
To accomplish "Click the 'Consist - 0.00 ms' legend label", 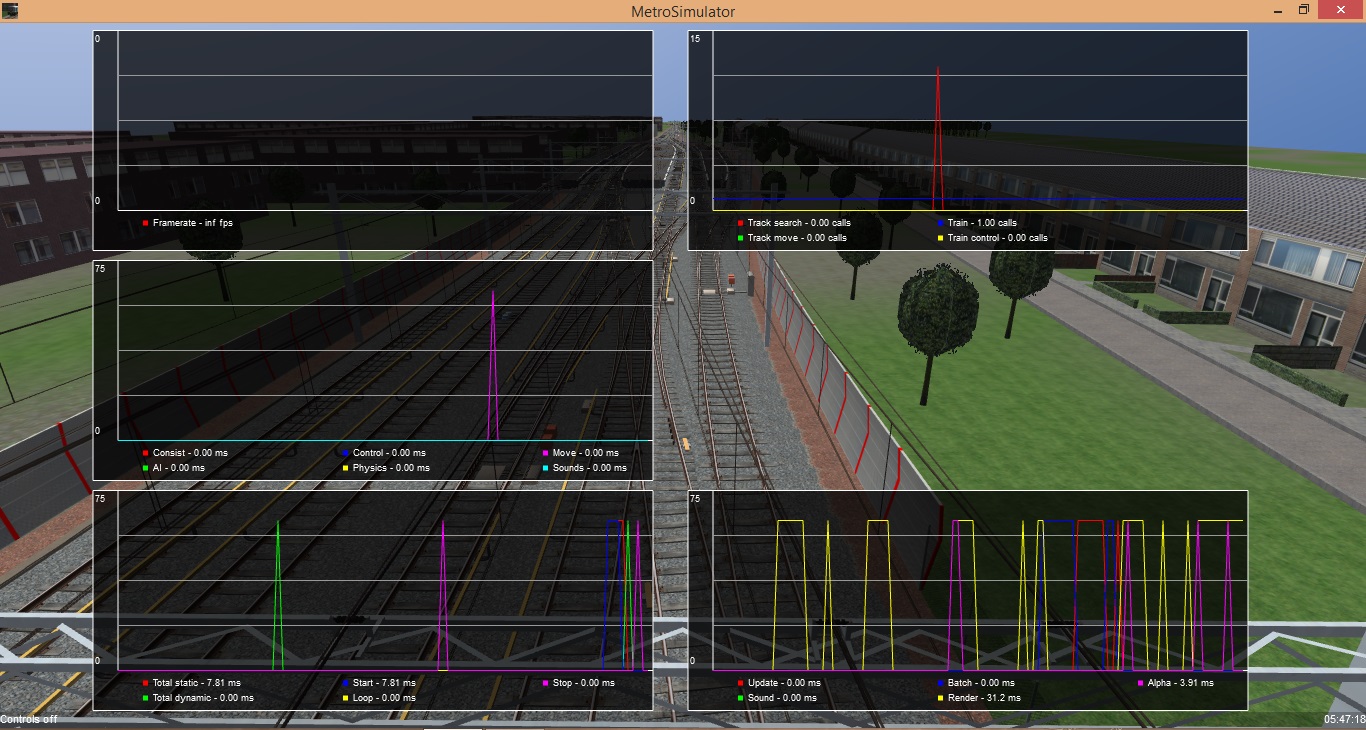I will [x=190, y=453].
